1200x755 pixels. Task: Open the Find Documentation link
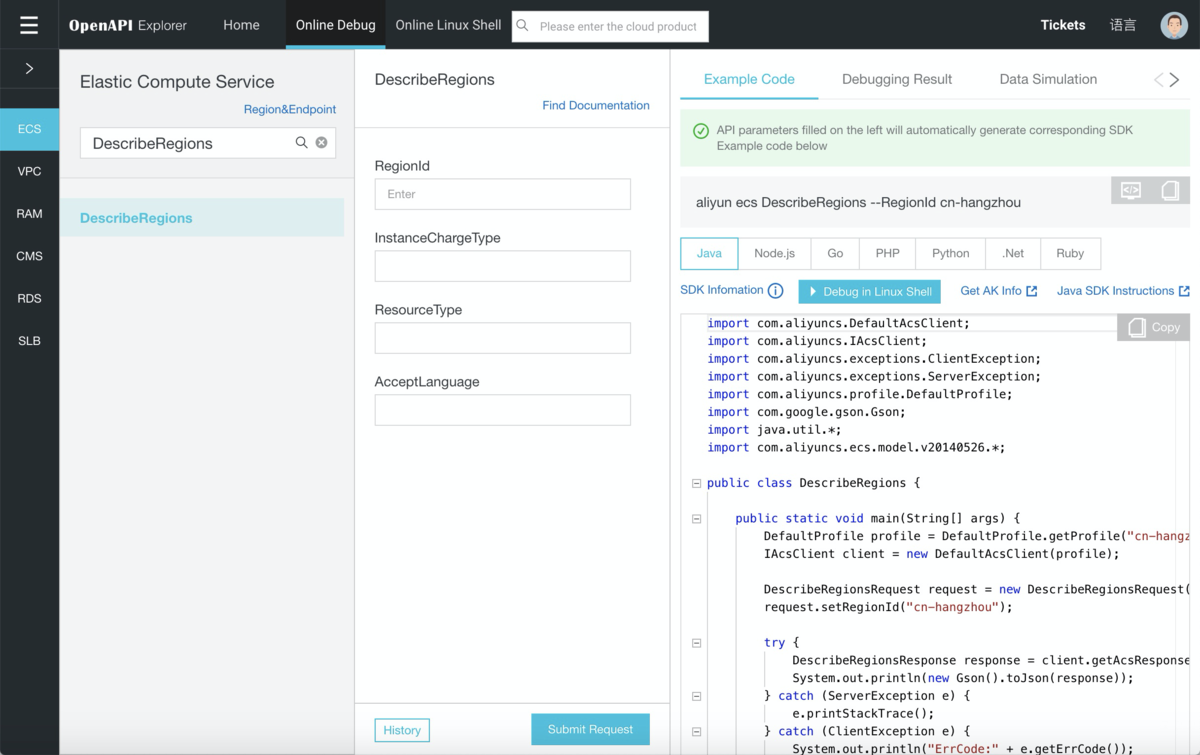[595, 105]
